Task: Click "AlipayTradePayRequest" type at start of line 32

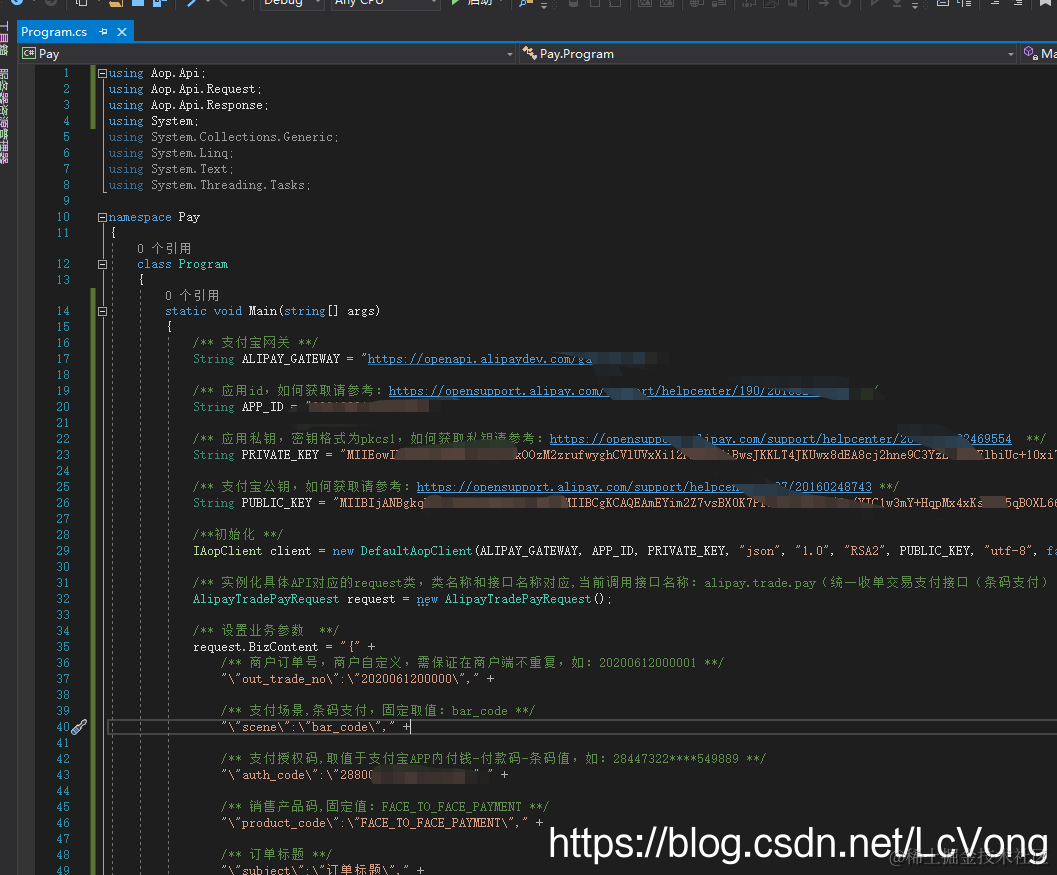Action: click(x=266, y=599)
